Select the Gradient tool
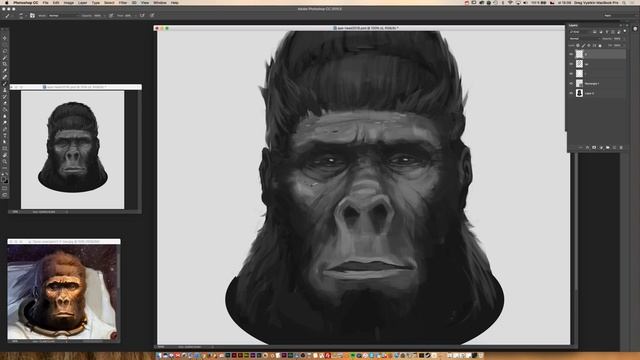 (x=5, y=110)
